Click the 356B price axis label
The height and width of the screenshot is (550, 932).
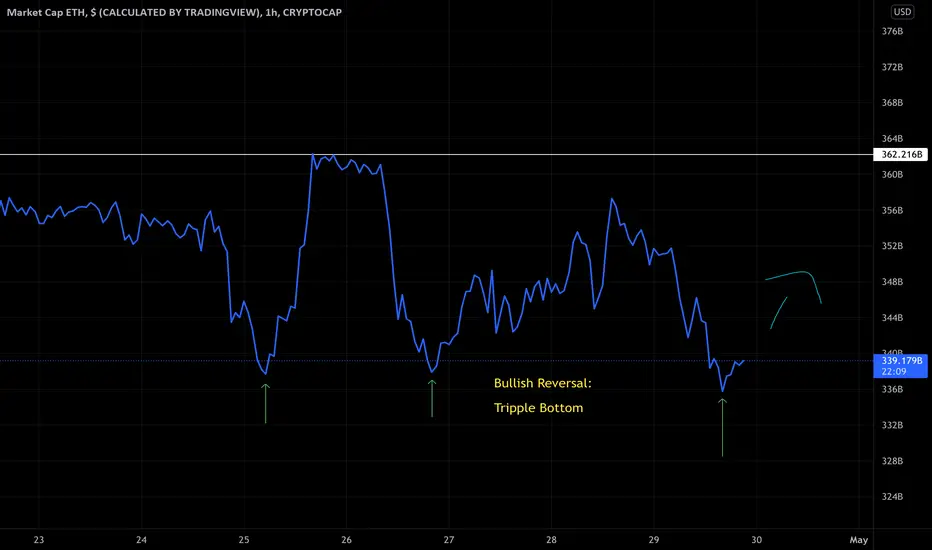tap(892, 210)
